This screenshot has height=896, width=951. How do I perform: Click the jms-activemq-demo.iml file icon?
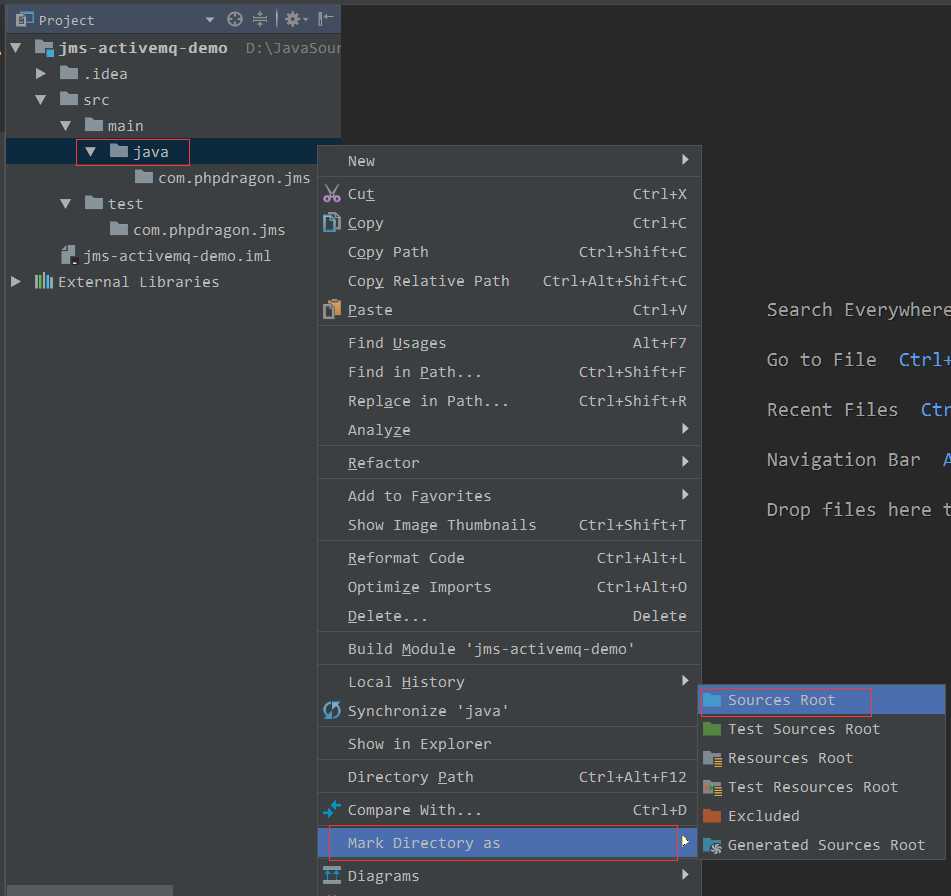[x=69, y=255]
